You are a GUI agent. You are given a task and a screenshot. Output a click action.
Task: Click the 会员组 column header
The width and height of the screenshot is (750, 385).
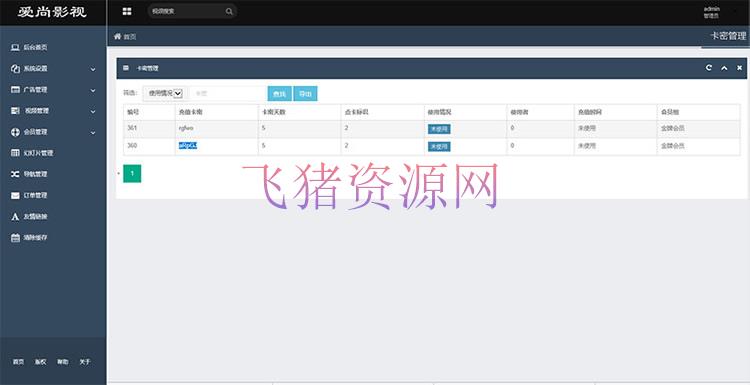[670, 112]
